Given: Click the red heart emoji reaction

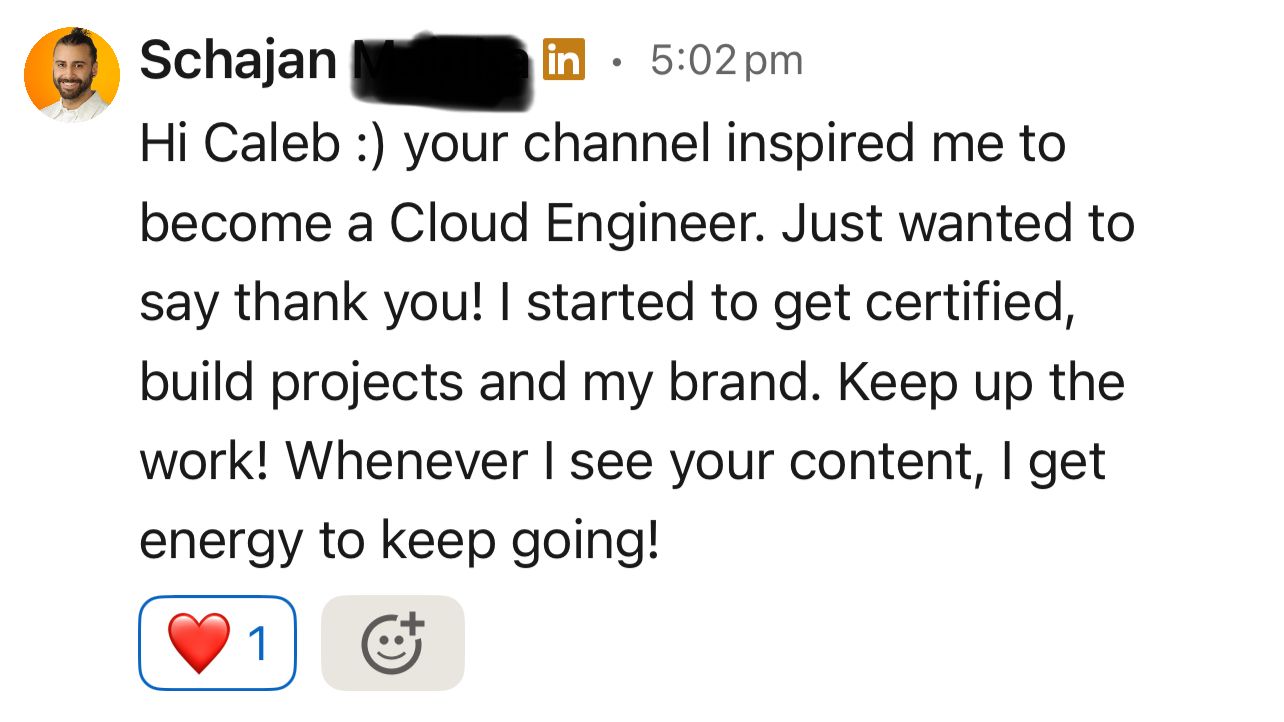Looking at the screenshot, I should point(198,642).
